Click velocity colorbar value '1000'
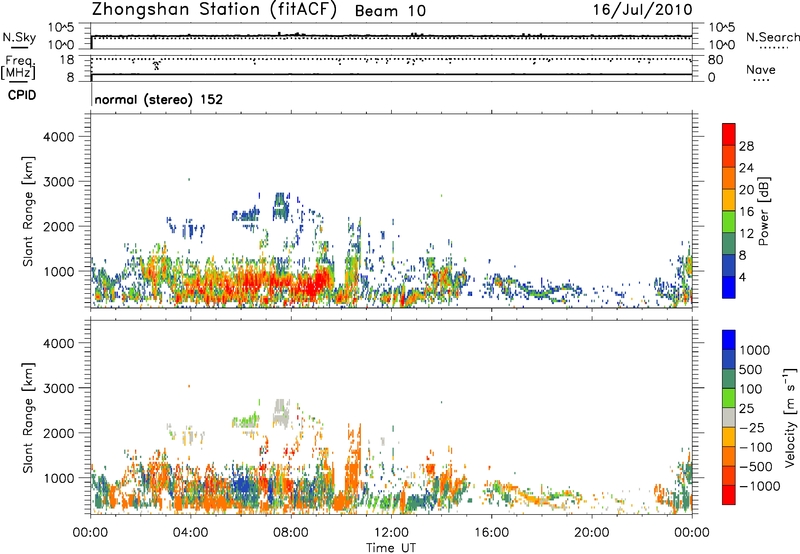800x554 pixels. pos(754,350)
